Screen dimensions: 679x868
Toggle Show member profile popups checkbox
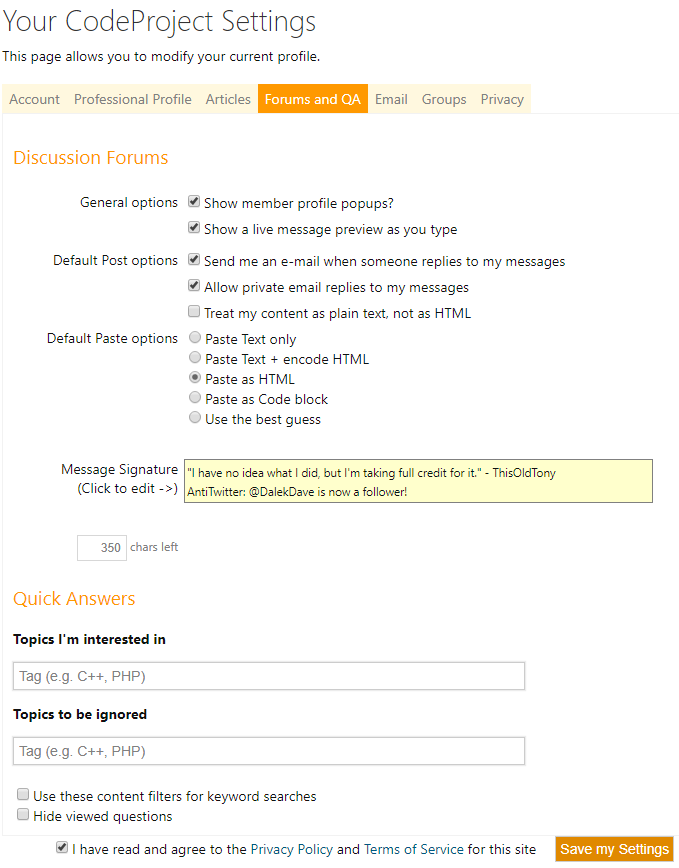[194, 202]
